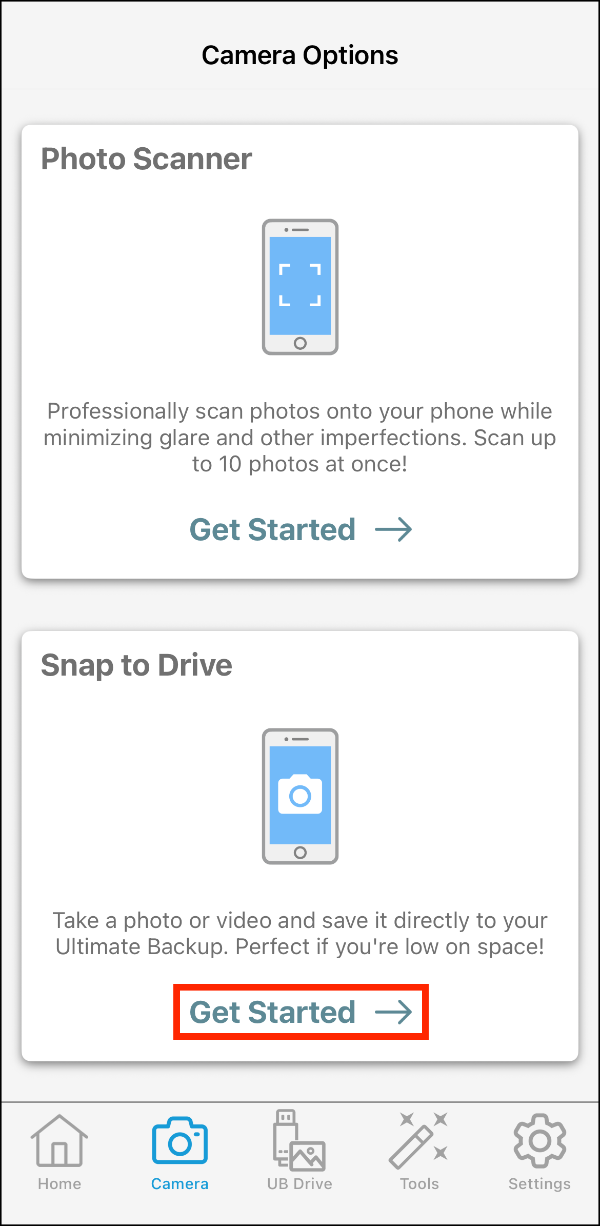This screenshot has width=600, height=1226.
Task: Click the Snap to Drive description text
Action: click(x=300, y=933)
